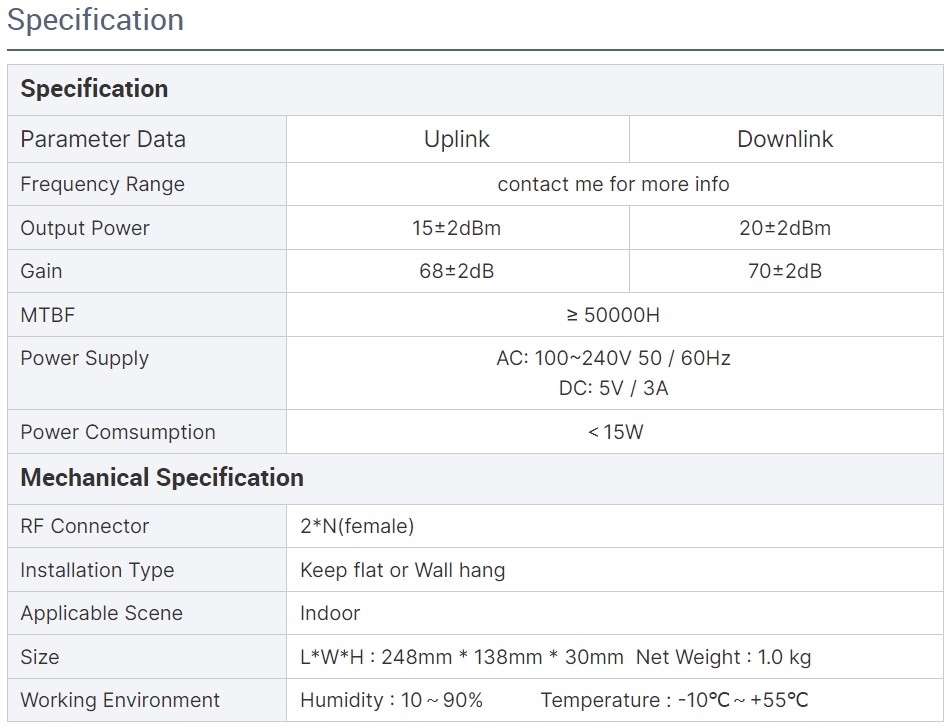This screenshot has width=947, height=726.
Task: Click the "Mechanical Specification" section header
Action: tap(162, 478)
